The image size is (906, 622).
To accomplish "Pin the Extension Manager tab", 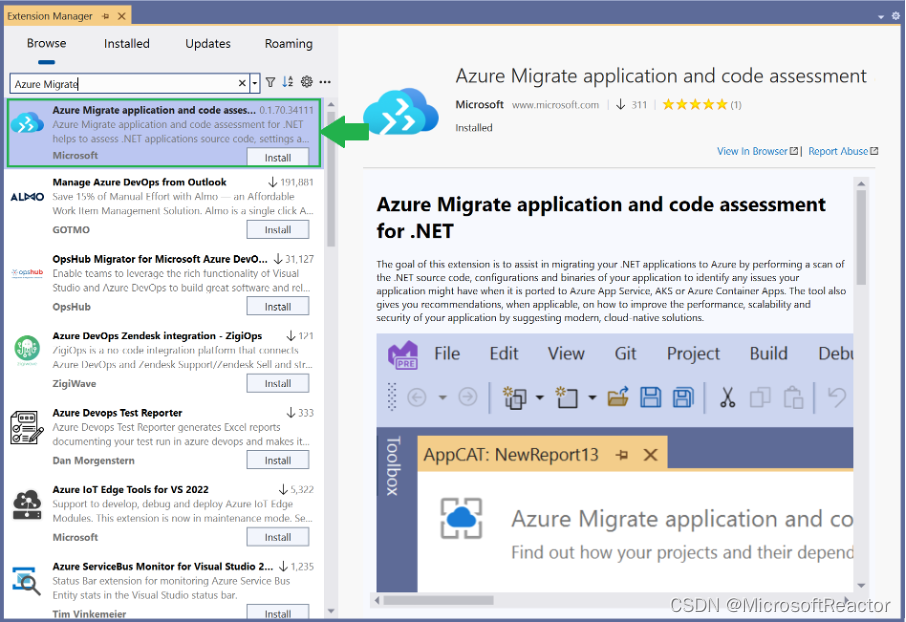I will [x=105, y=16].
